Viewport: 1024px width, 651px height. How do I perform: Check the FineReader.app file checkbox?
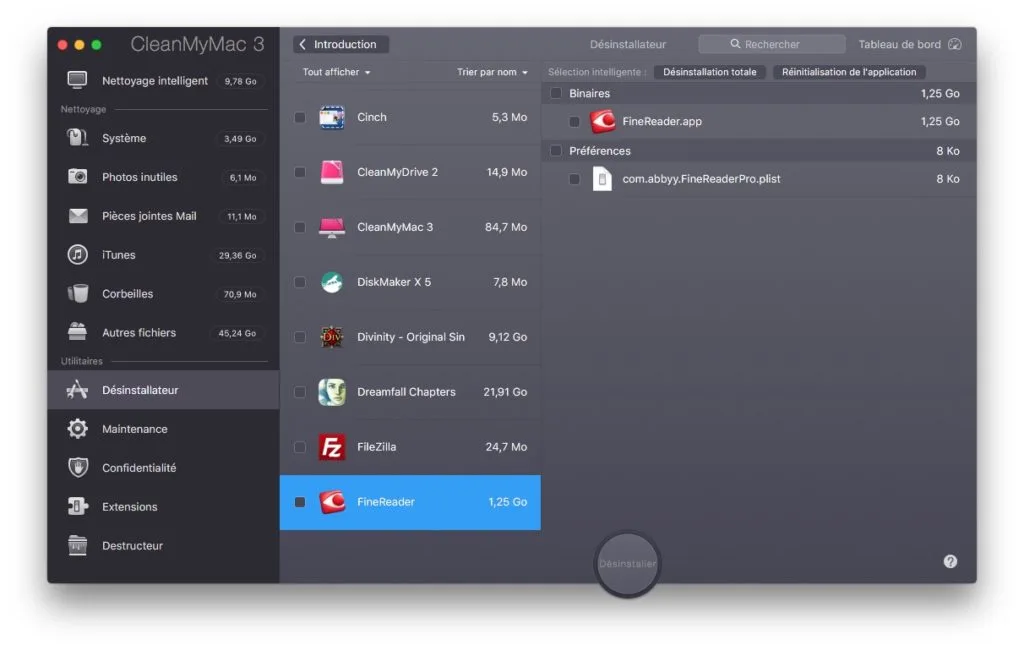(574, 121)
